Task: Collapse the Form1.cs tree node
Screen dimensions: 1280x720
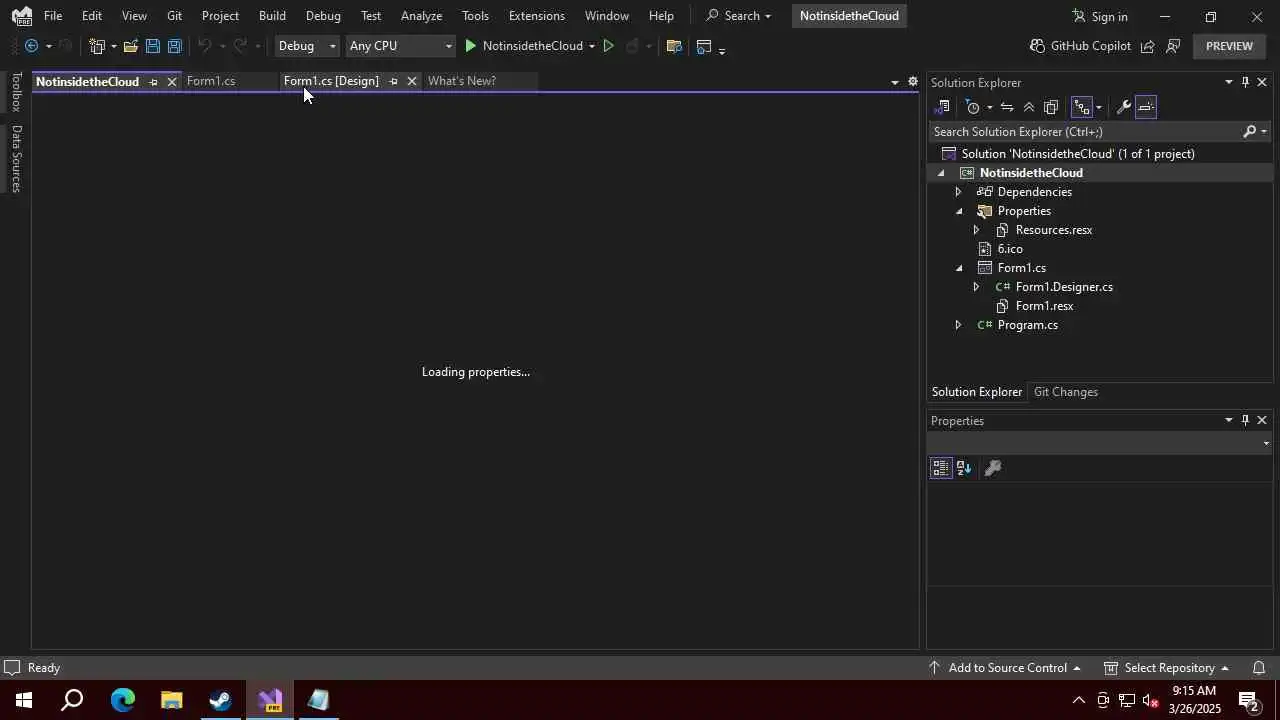Action: tap(958, 268)
